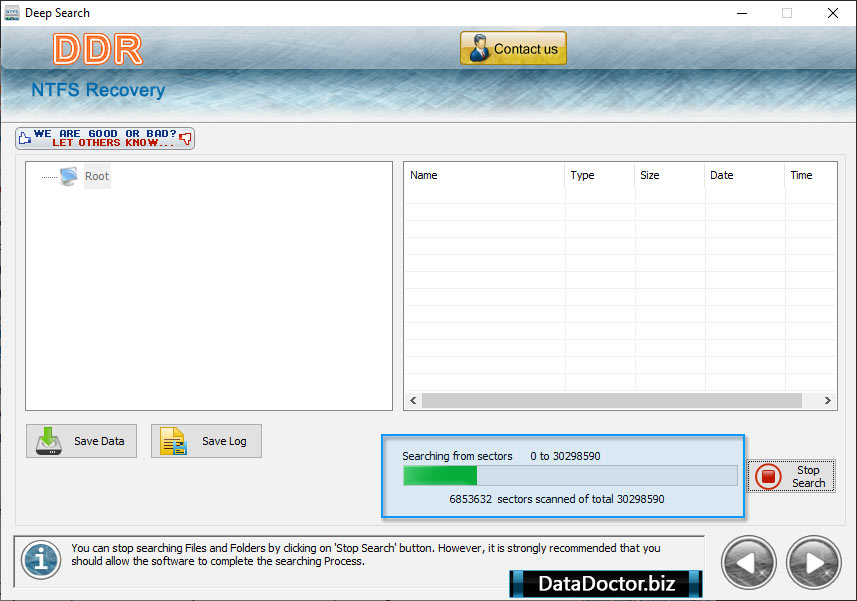Open the DataDoctor.biz link banner
This screenshot has width=857, height=601.
click(606, 584)
